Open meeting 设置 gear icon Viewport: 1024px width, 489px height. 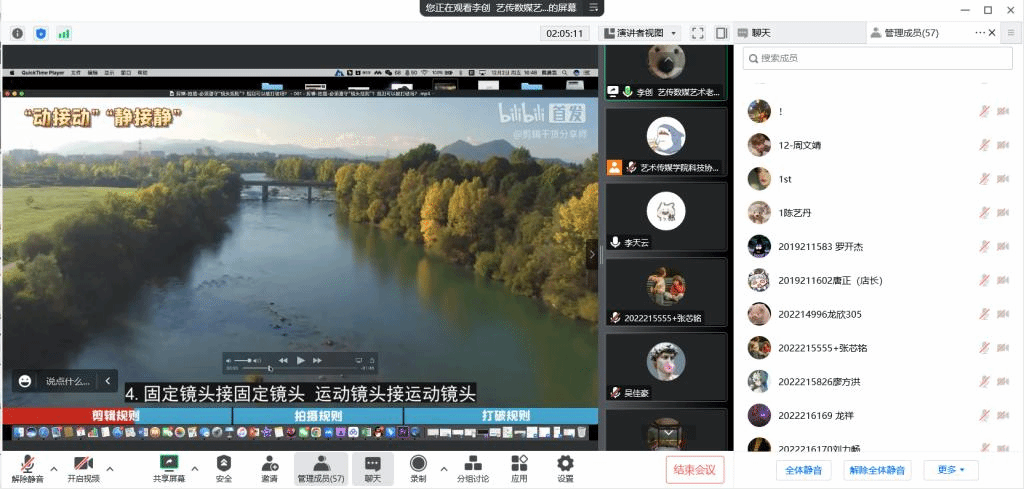tap(565, 463)
